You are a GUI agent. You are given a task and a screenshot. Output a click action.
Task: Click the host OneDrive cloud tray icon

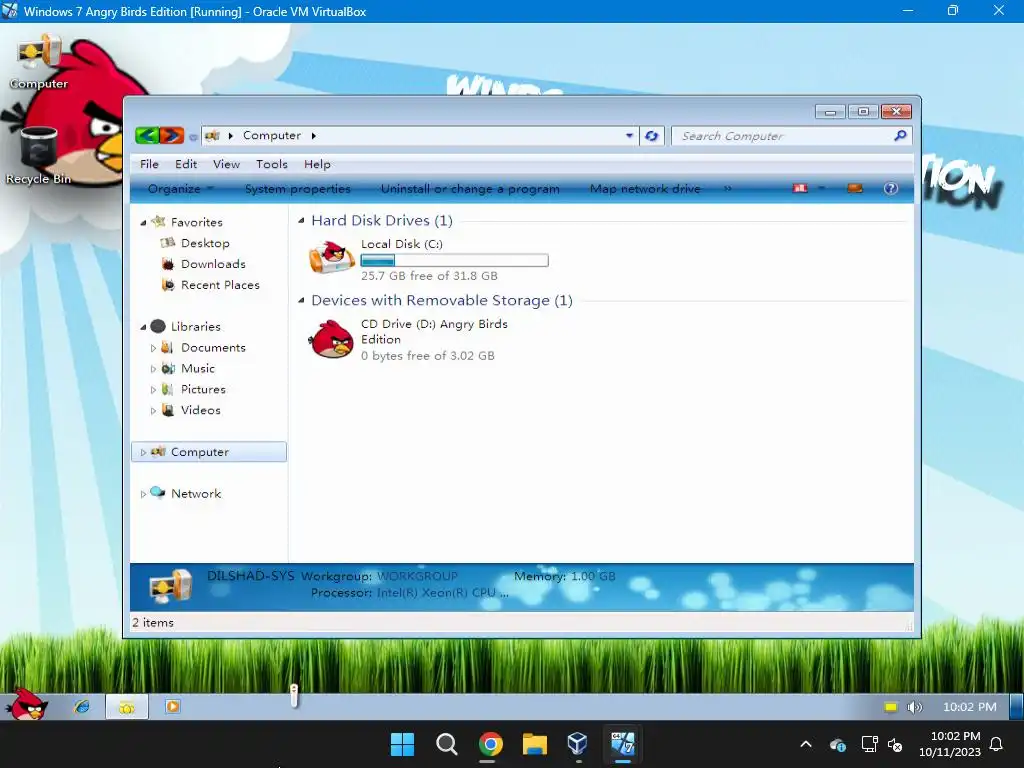pyautogui.click(x=838, y=744)
